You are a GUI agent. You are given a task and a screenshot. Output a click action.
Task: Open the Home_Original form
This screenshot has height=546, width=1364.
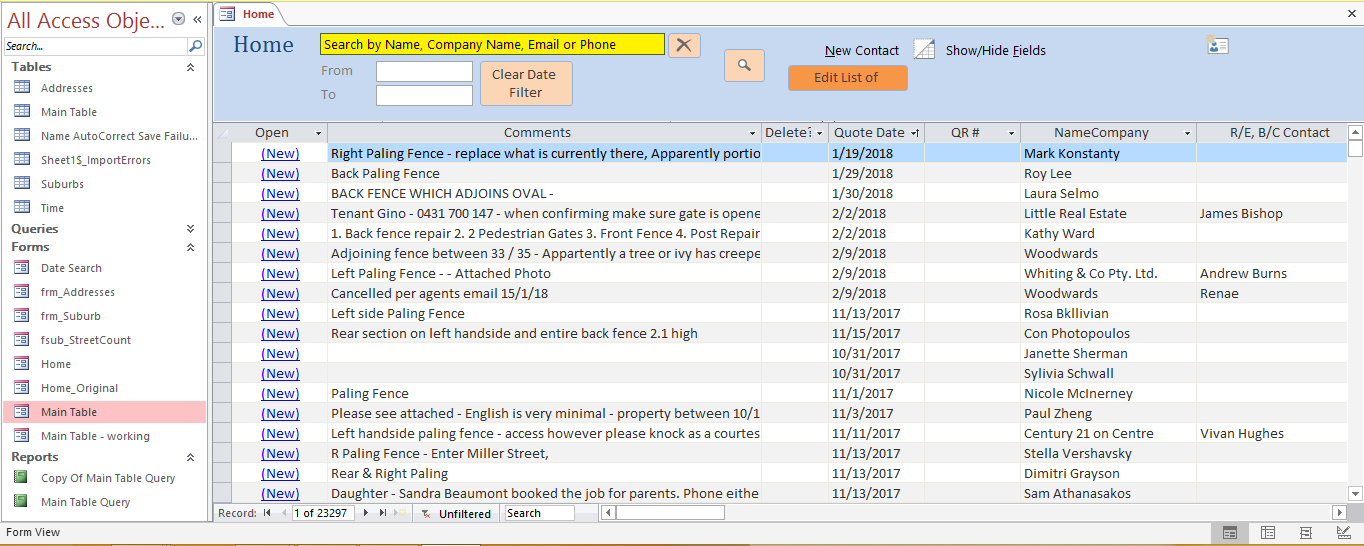point(79,388)
